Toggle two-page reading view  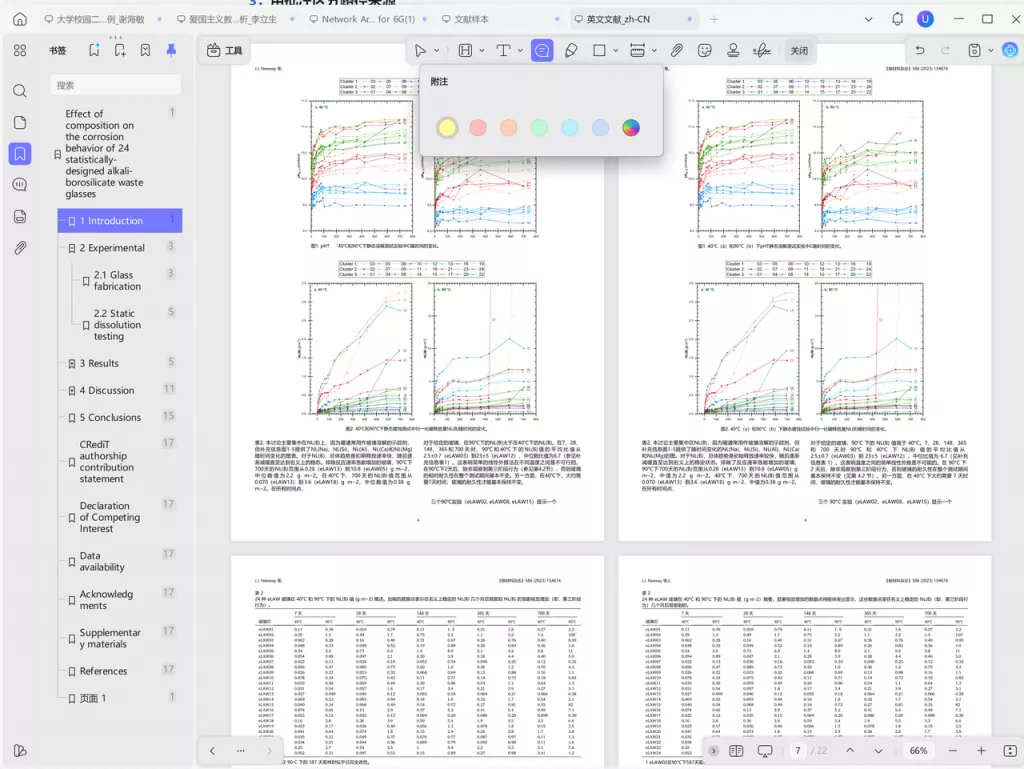coord(736,751)
